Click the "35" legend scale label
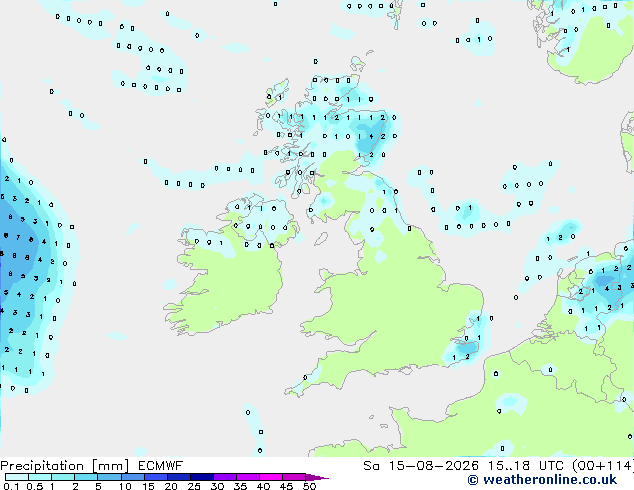Screen dimensions: 634x490 click(240, 486)
